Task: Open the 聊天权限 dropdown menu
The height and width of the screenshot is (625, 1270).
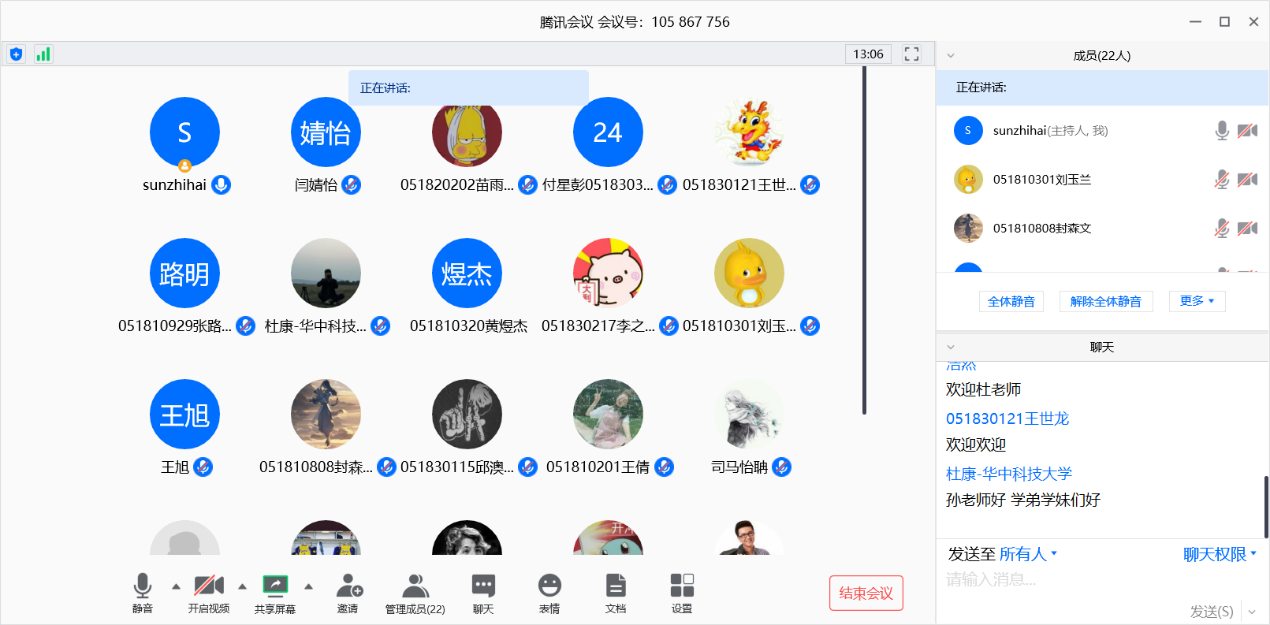Action: [1219, 554]
